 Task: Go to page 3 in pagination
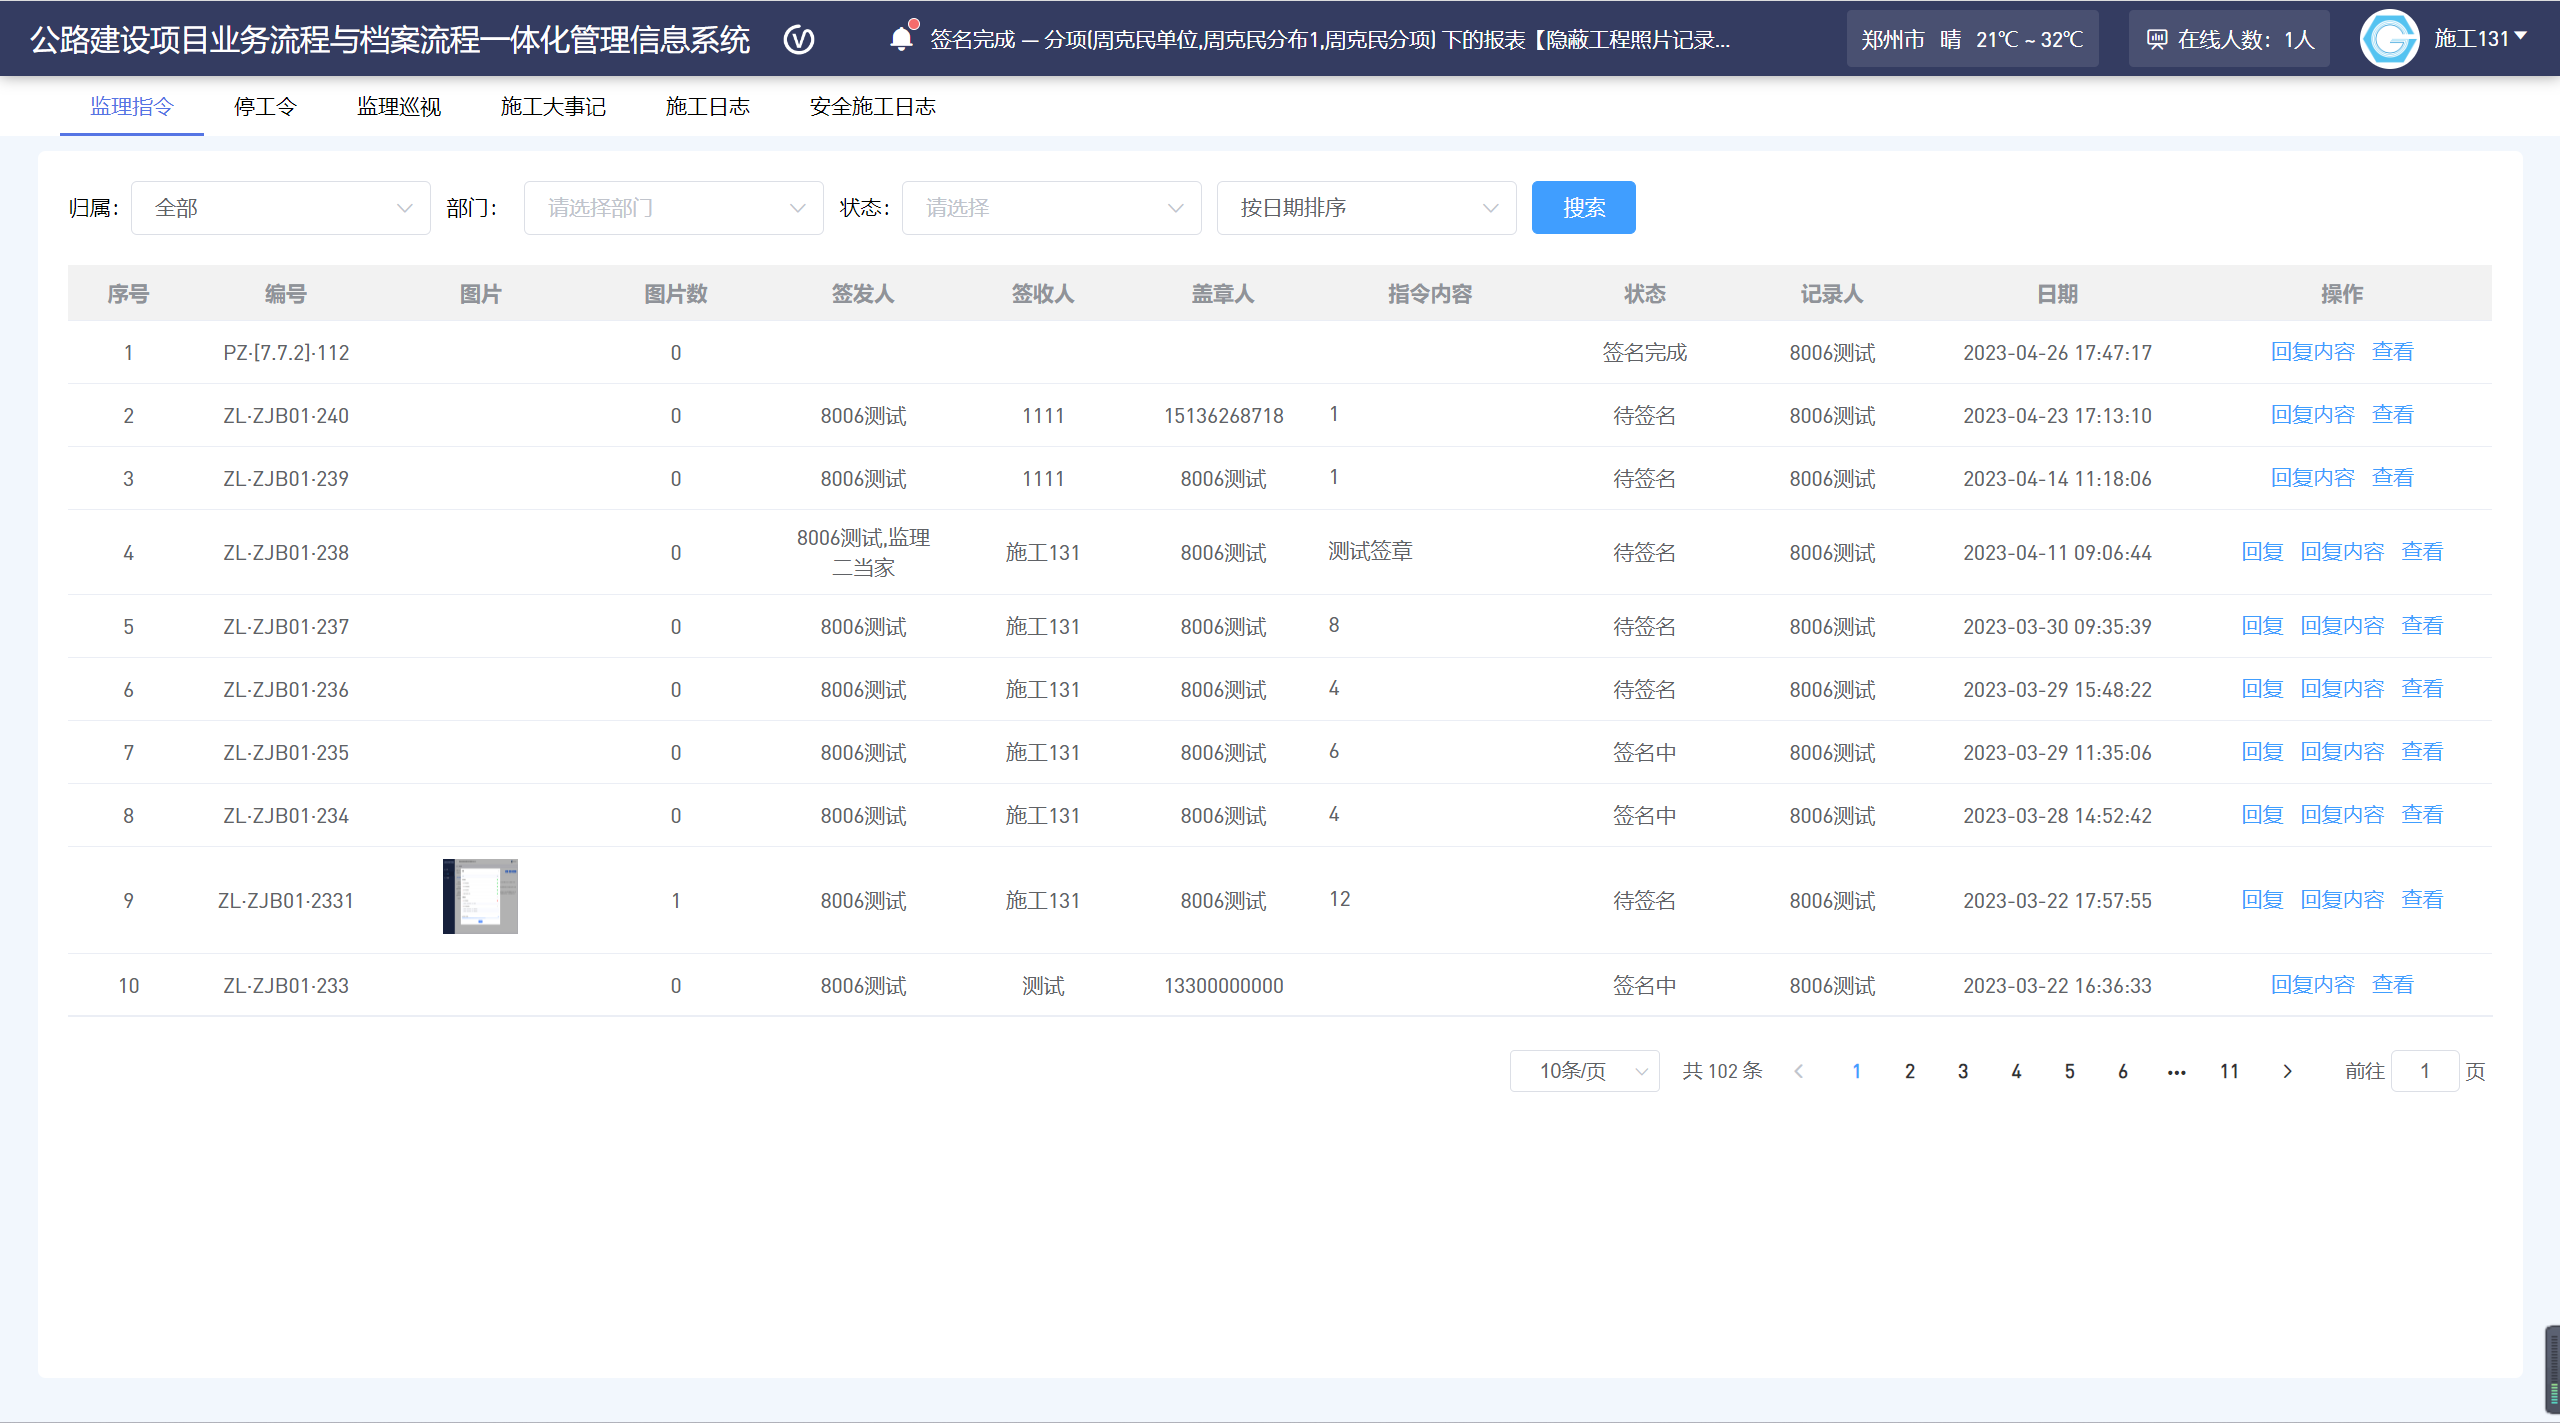[1963, 1071]
